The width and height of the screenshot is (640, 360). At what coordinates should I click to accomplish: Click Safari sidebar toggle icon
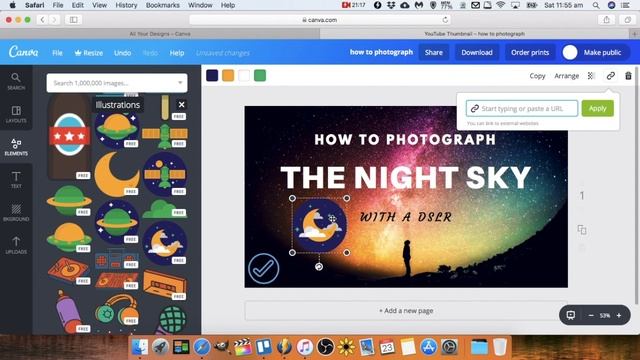click(73, 20)
